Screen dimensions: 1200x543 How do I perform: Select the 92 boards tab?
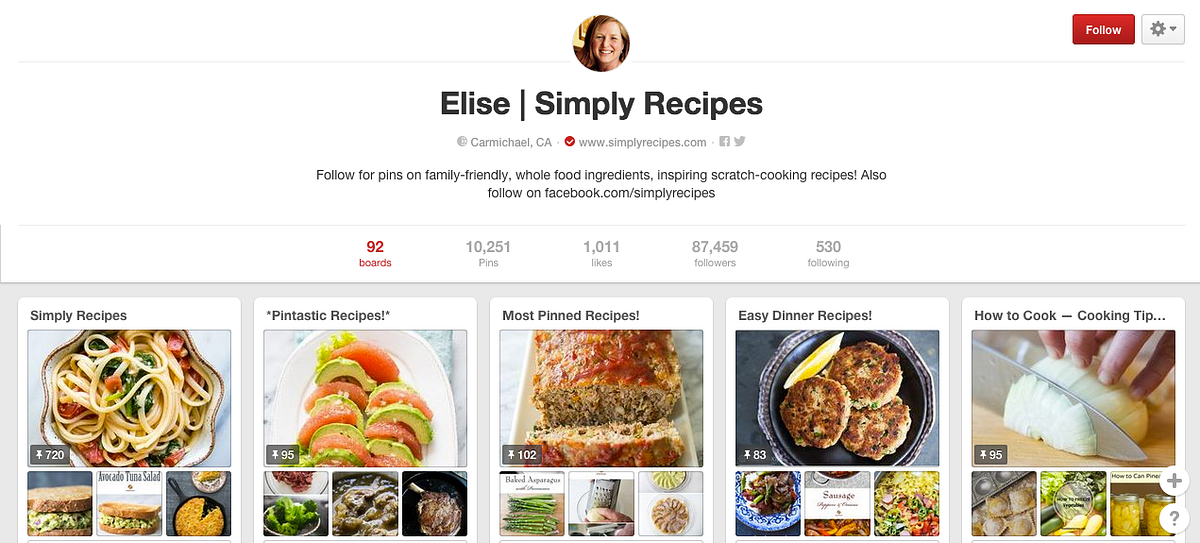point(375,254)
